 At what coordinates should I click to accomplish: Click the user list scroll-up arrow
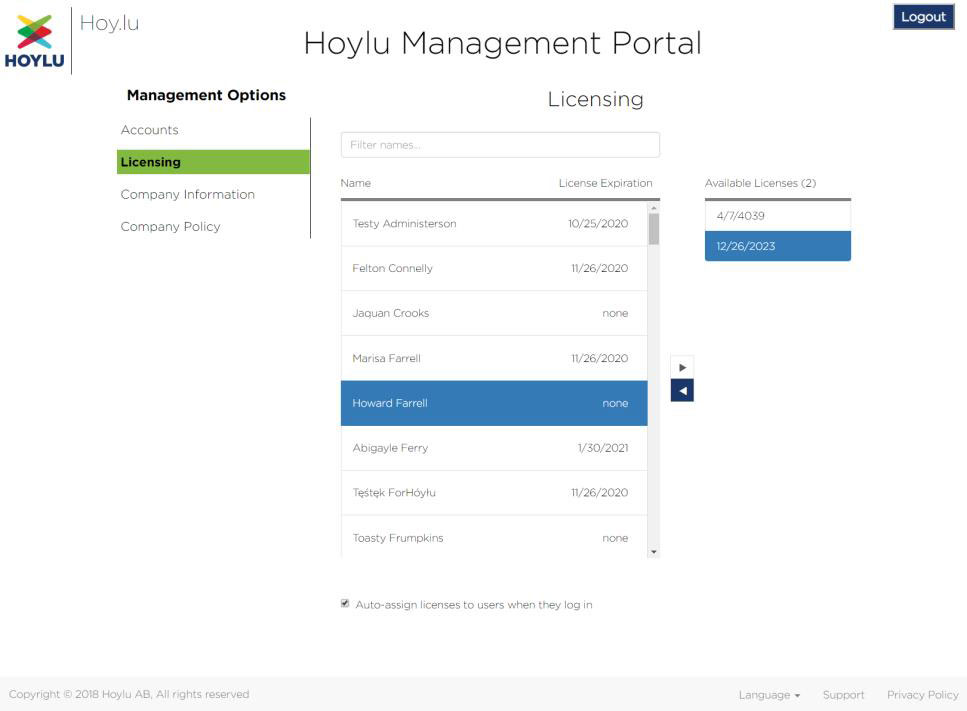(654, 208)
